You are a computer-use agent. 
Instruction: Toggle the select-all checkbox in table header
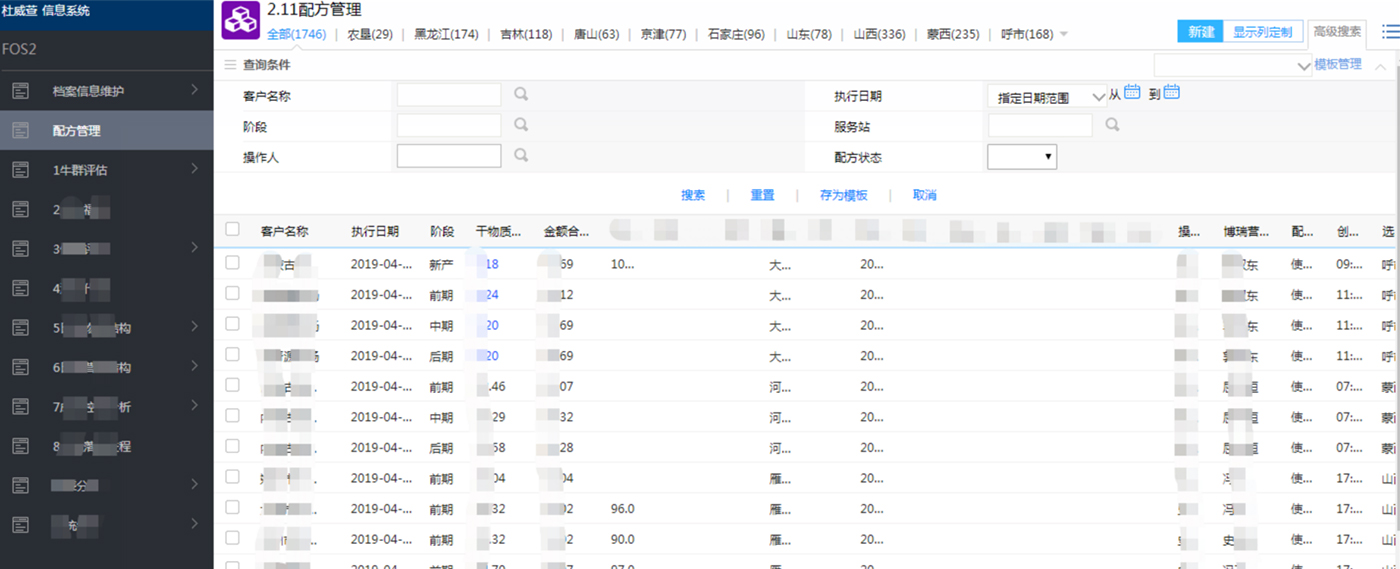(x=232, y=230)
